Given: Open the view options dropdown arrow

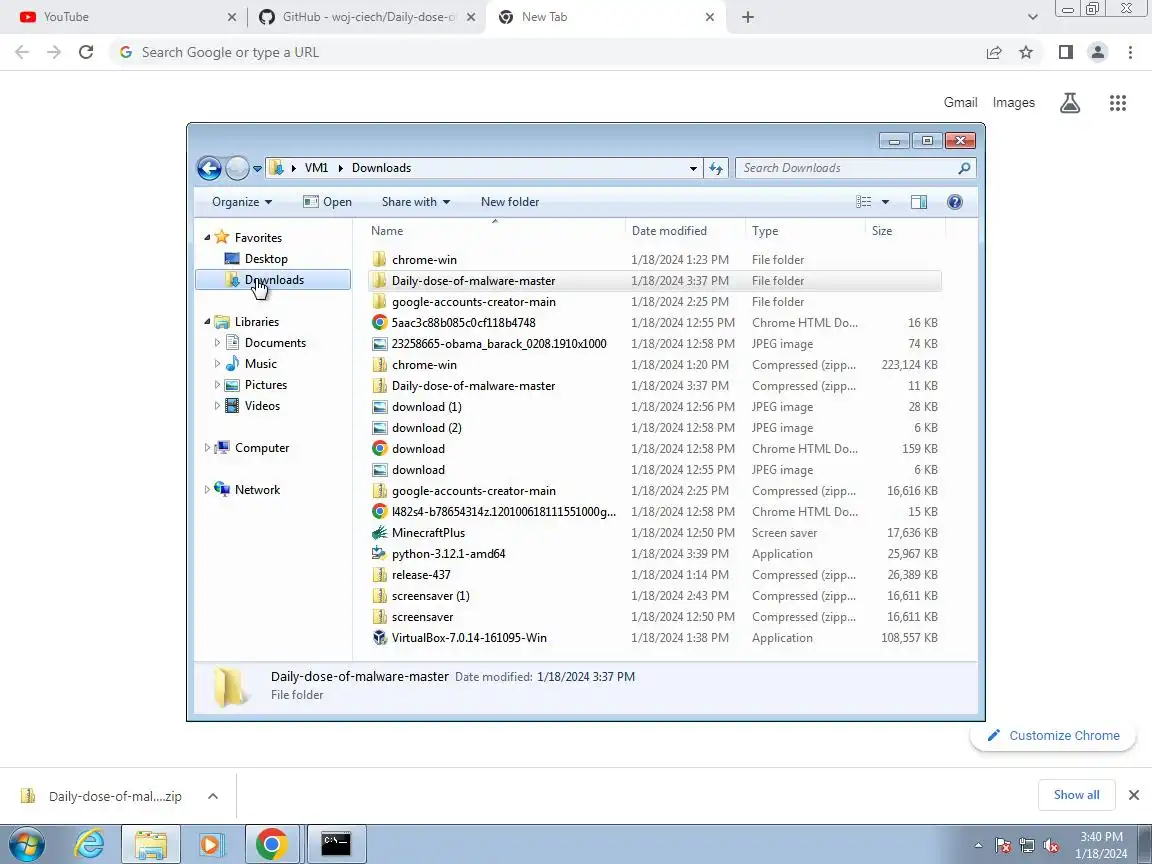Looking at the screenshot, I should (885, 202).
